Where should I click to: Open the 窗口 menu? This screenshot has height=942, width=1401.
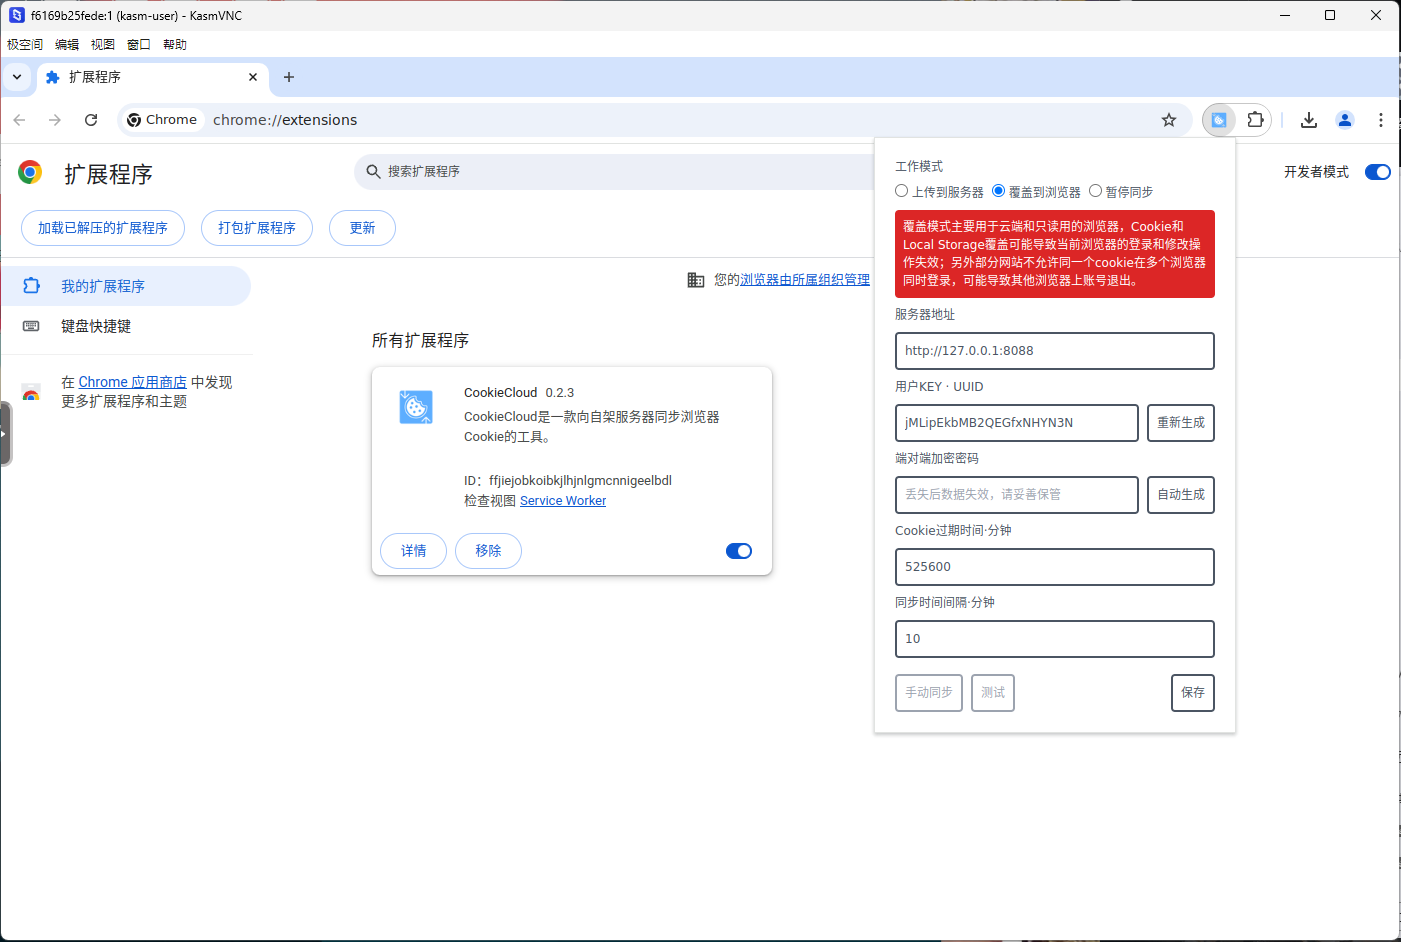pyautogui.click(x=139, y=44)
